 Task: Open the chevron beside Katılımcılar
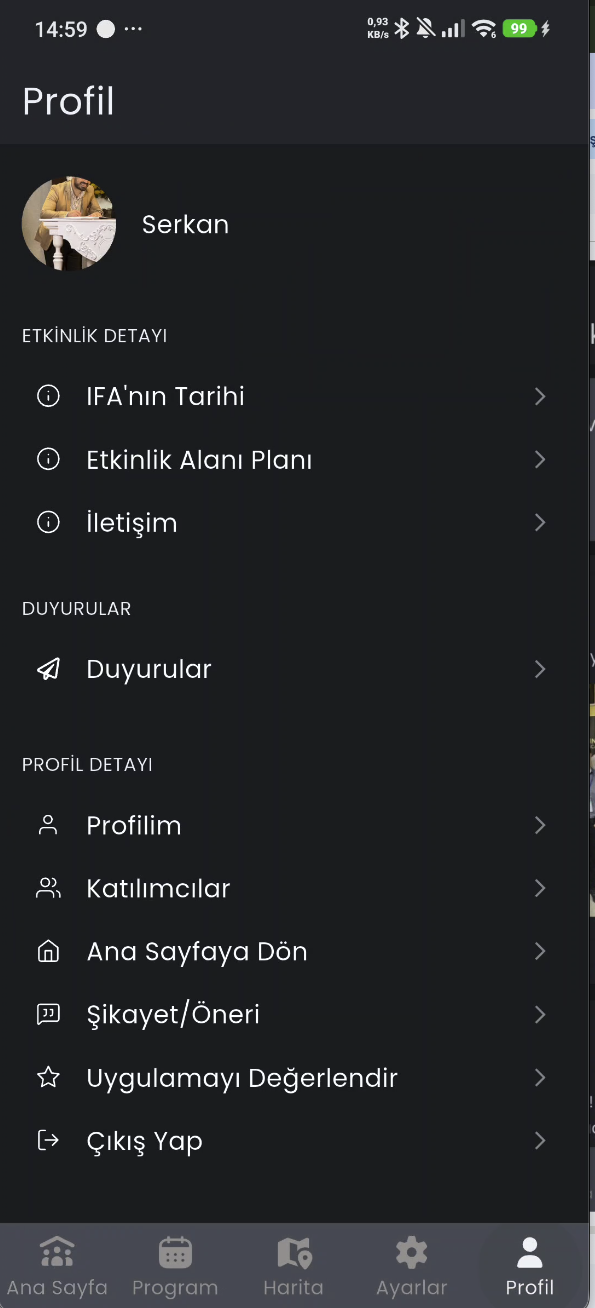pyautogui.click(x=540, y=888)
